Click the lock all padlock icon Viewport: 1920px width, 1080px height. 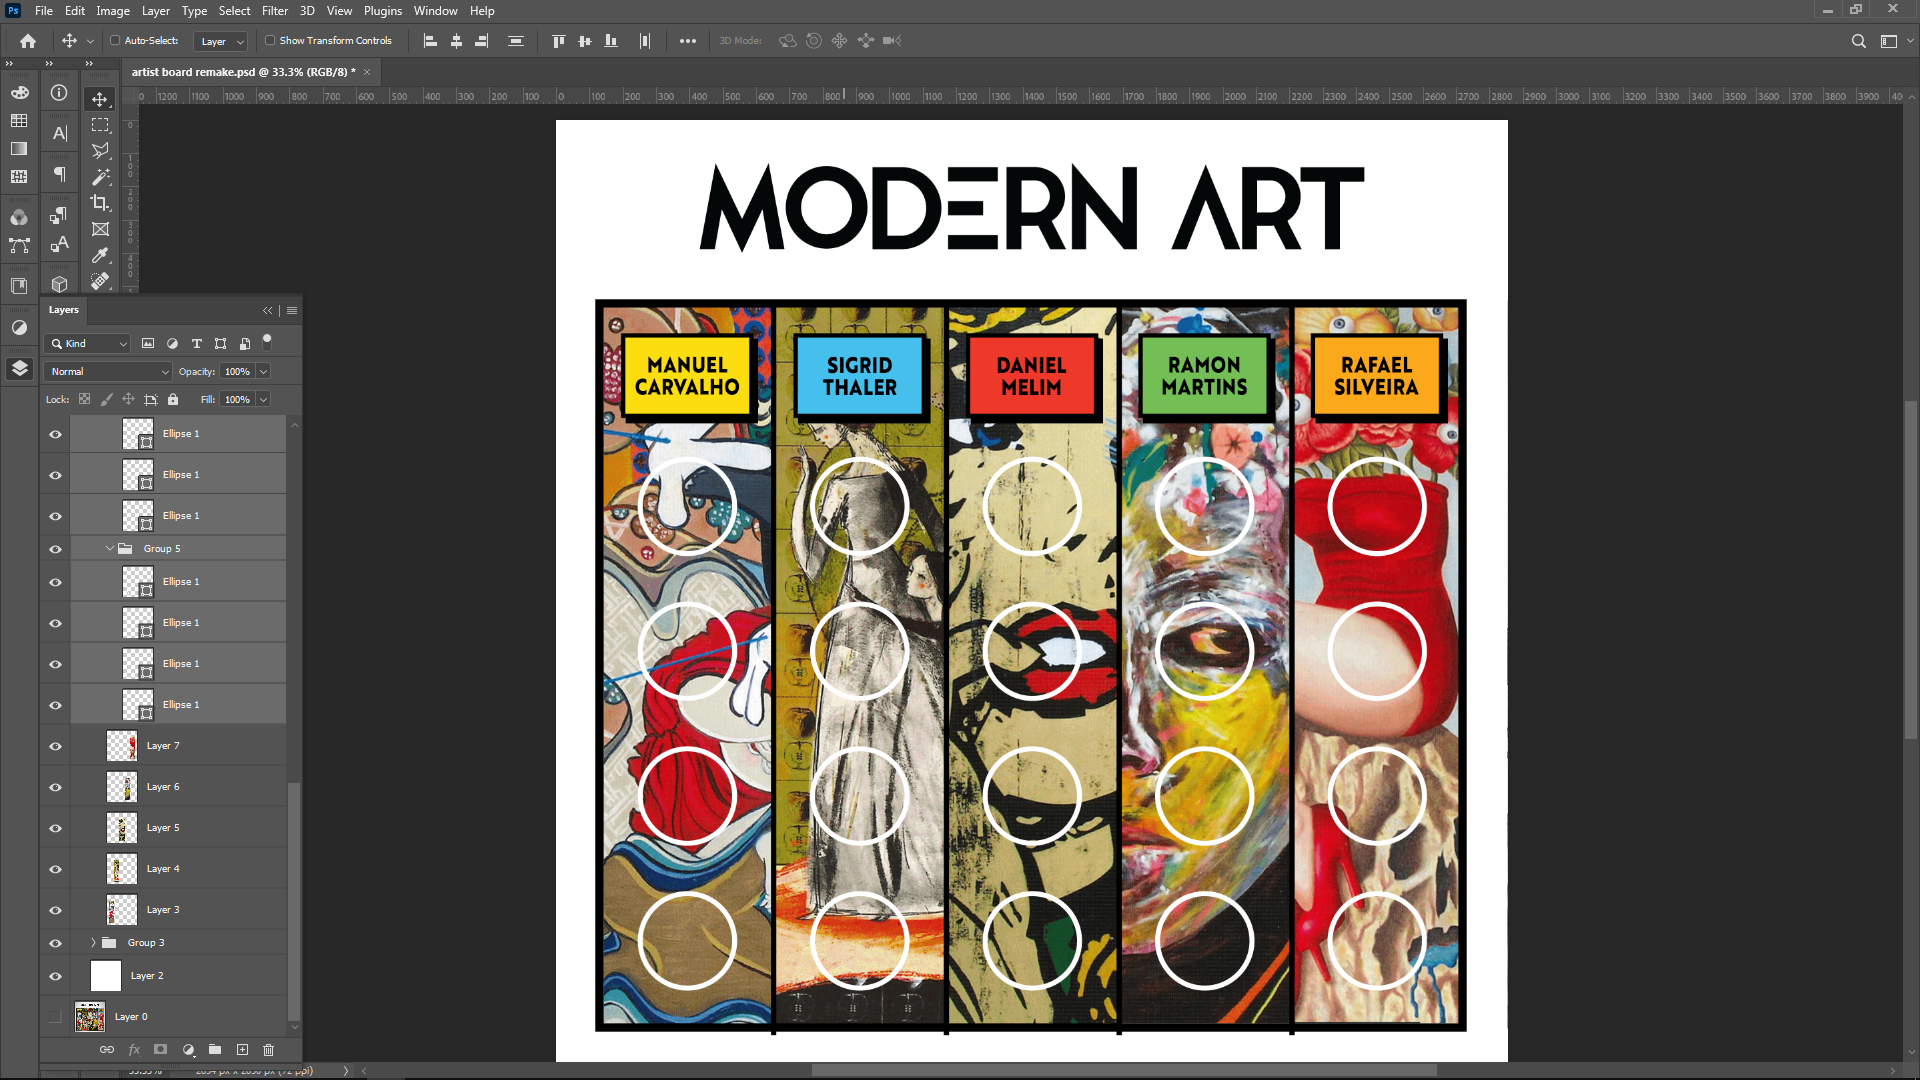click(x=173, y=400)
